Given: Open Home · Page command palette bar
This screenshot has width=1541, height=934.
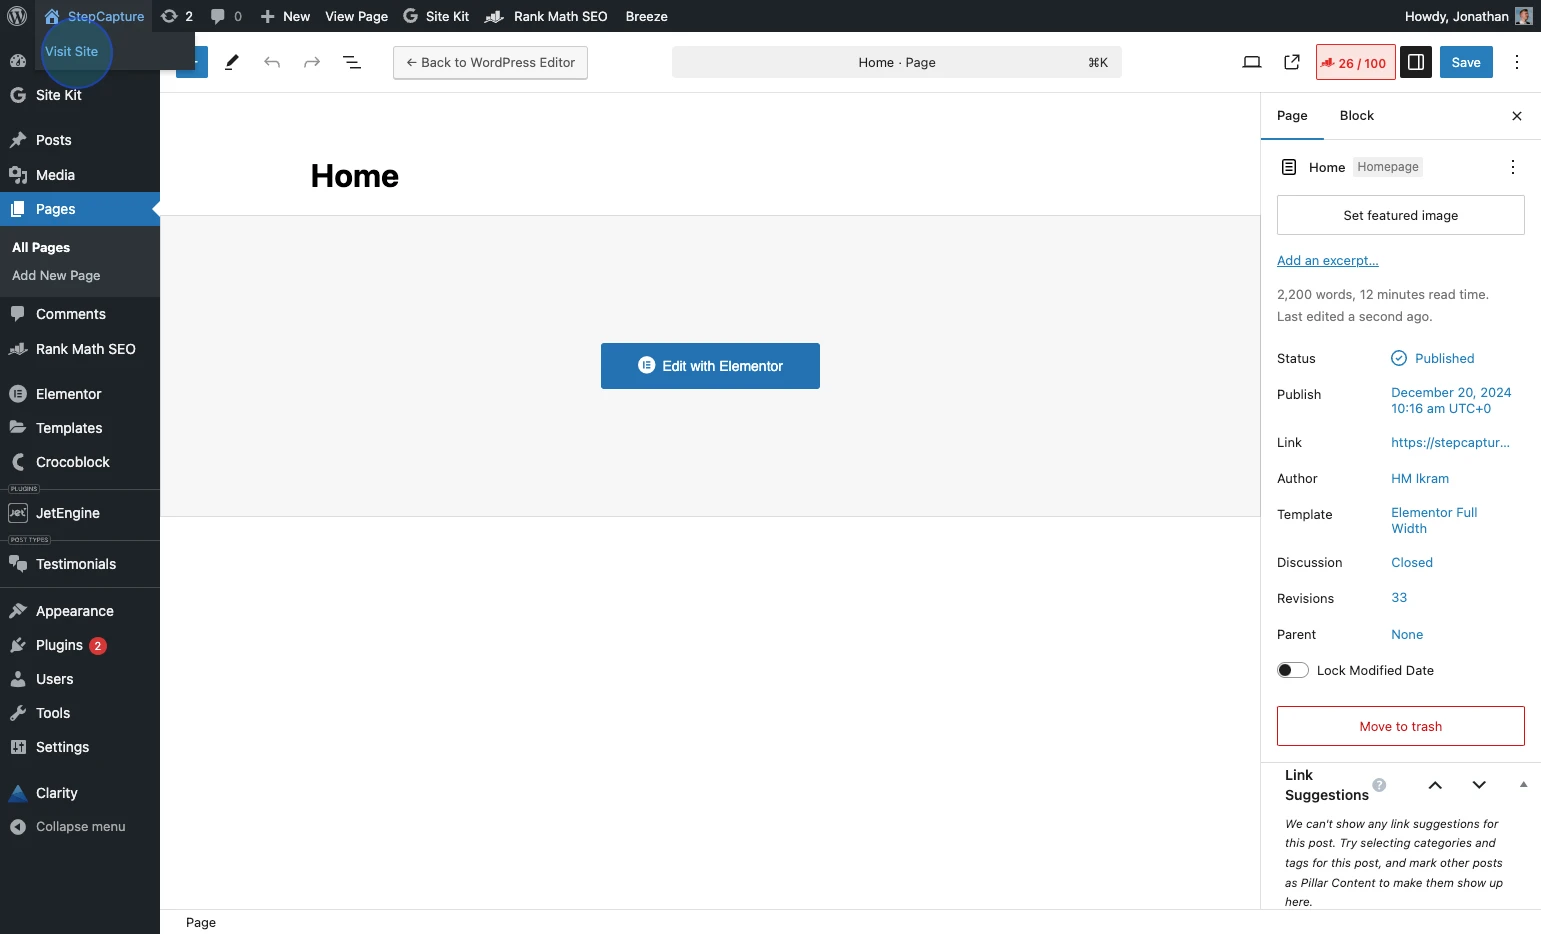Looking at the screenshot, I should (x=897, y=62).
